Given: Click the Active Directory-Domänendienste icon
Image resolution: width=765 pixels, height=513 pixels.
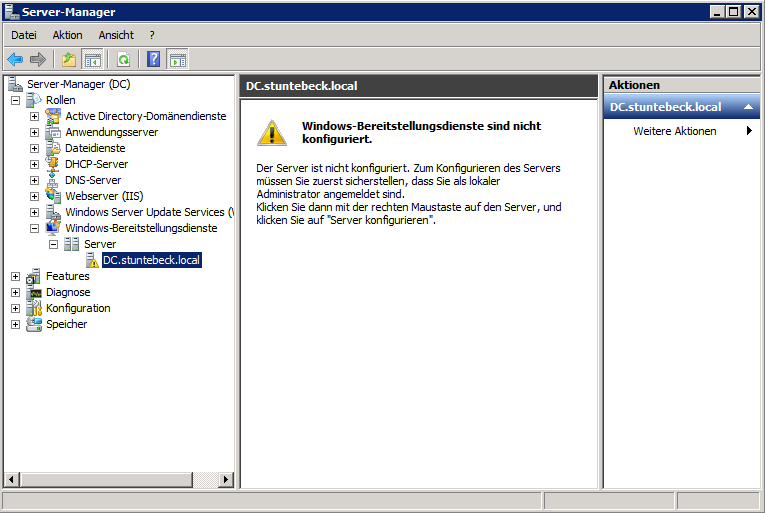Looking at the screenshot, I should [53, 116].
